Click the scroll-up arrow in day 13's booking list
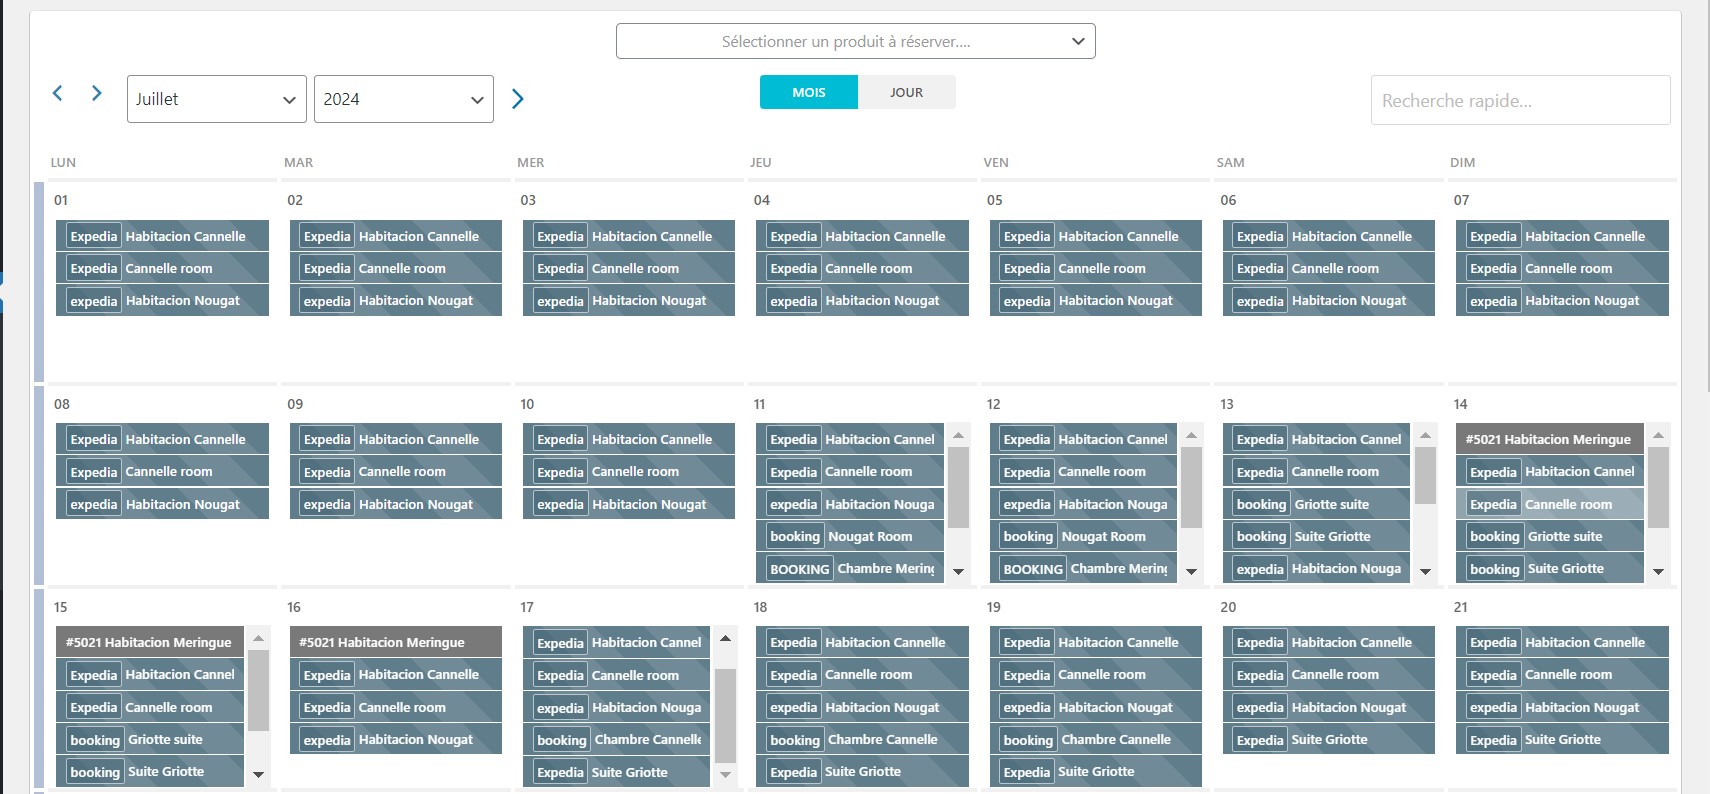The width and height of the screenshot is (1710, 794). coord(1425,435)
